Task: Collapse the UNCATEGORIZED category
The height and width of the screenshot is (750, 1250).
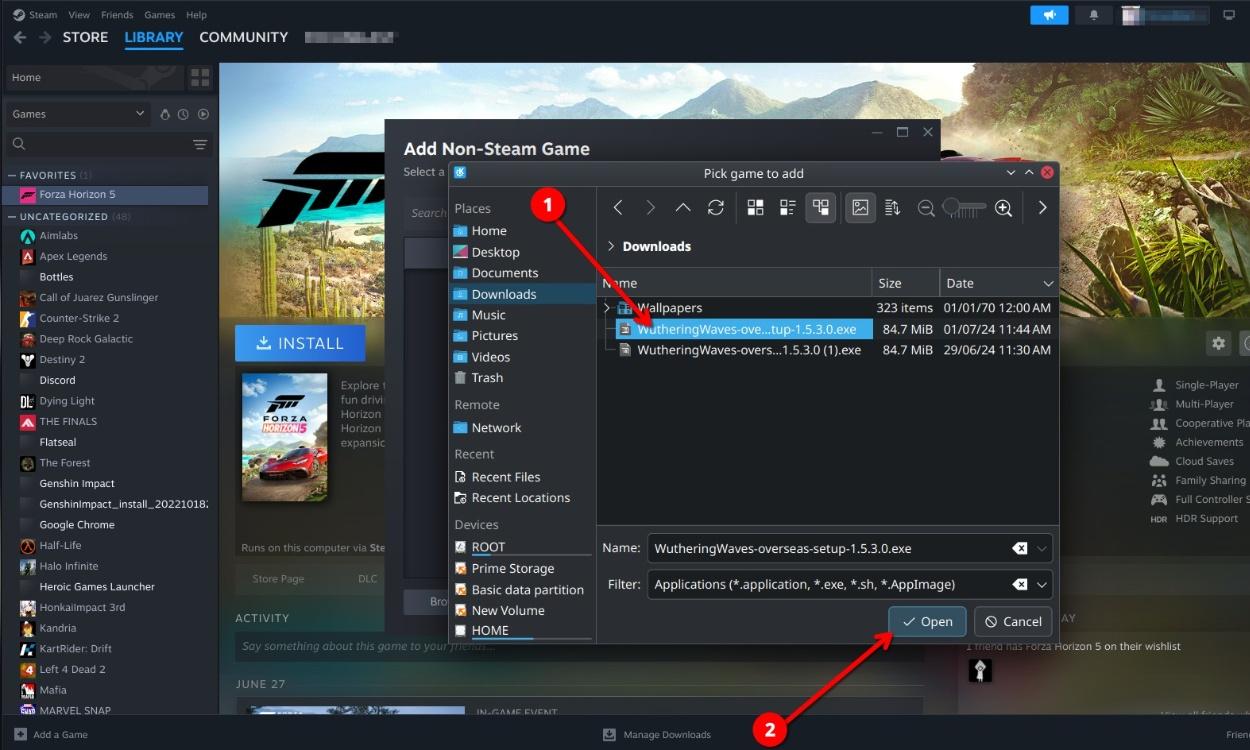Action: (12, 216)
